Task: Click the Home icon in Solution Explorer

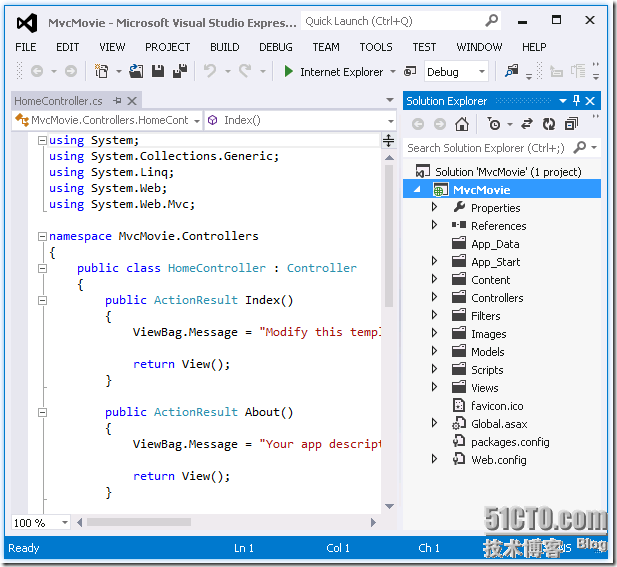Action: point(461,124)
